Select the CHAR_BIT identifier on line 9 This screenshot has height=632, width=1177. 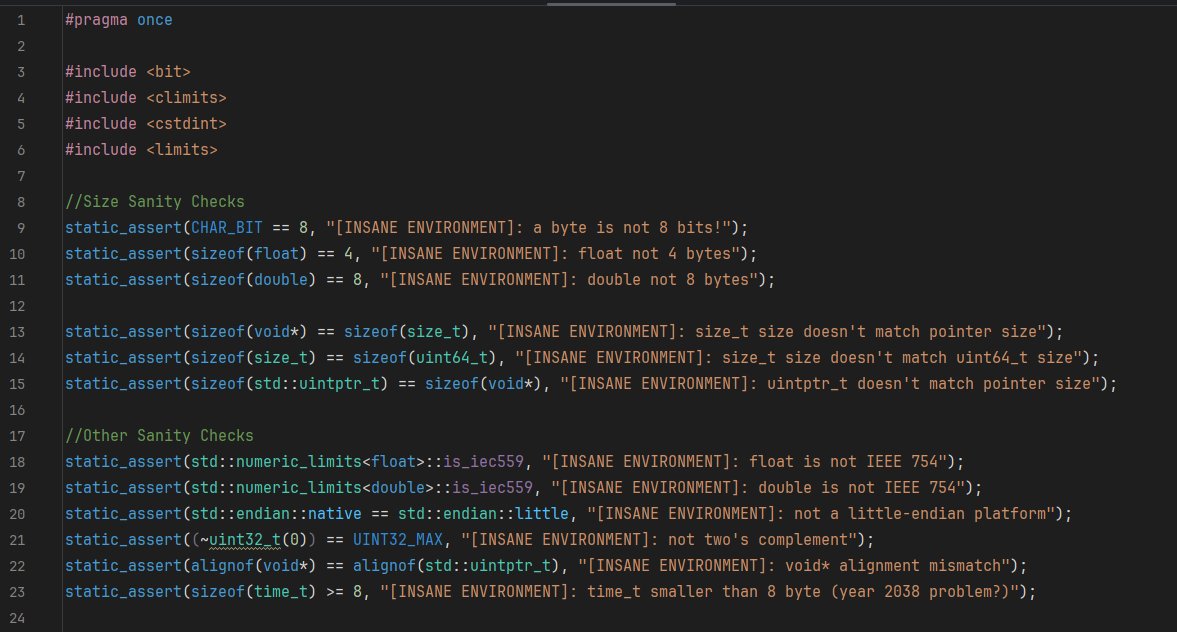[x=226, y=227]
